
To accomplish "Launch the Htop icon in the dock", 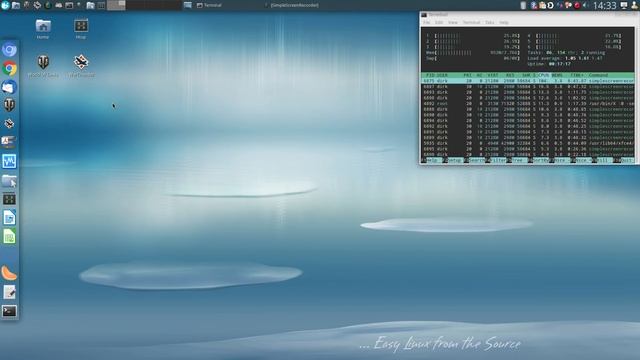I will click(x=9, y=199).
